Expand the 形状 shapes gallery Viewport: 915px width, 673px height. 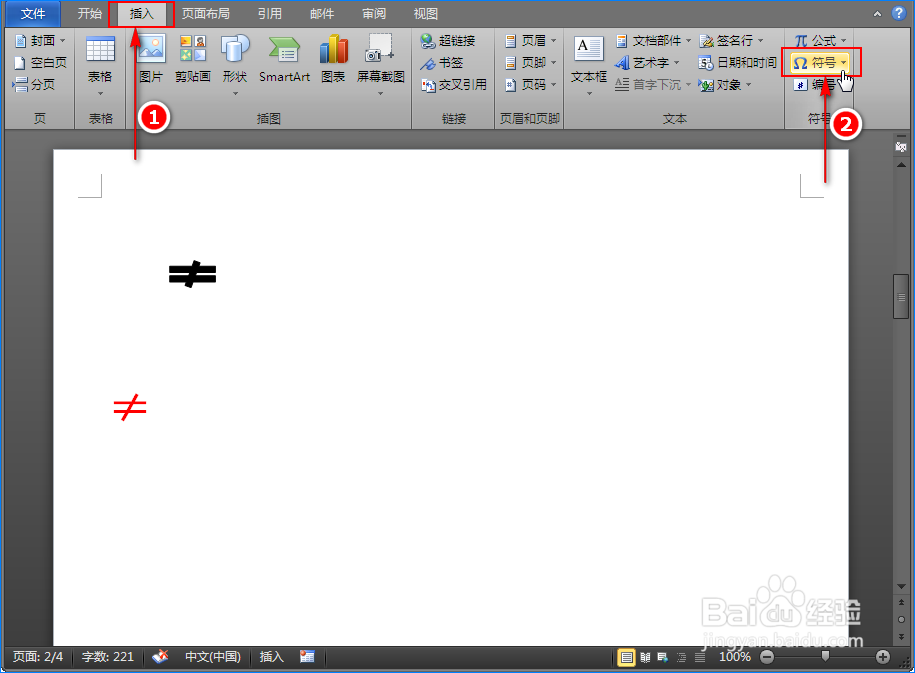235,60
